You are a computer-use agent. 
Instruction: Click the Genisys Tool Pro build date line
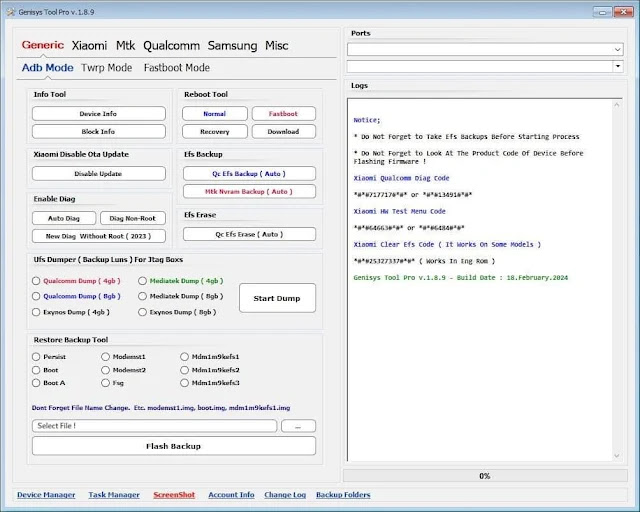(460, 278)
